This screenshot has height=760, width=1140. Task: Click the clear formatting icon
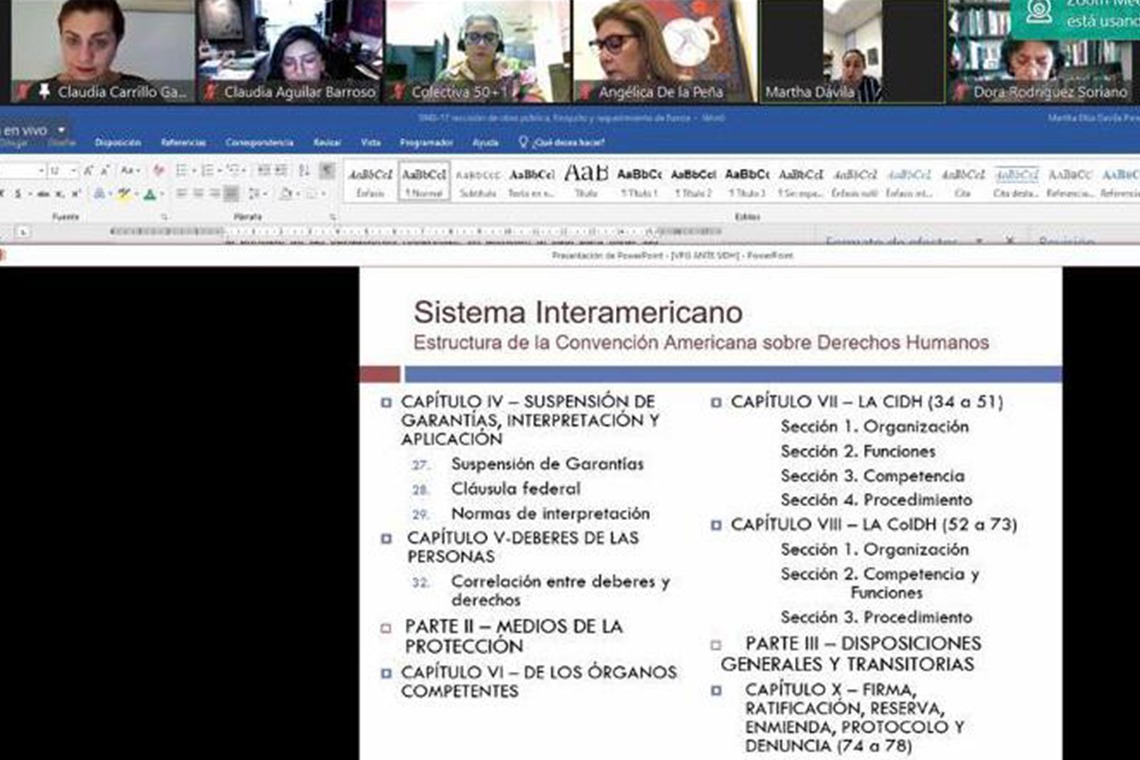point(158,171)
